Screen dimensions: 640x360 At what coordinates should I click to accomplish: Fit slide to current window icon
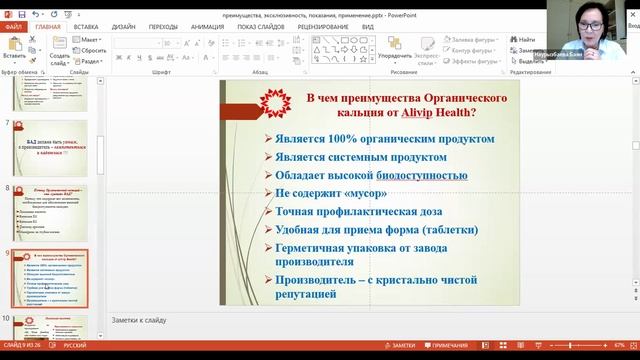tap(634, 345)
